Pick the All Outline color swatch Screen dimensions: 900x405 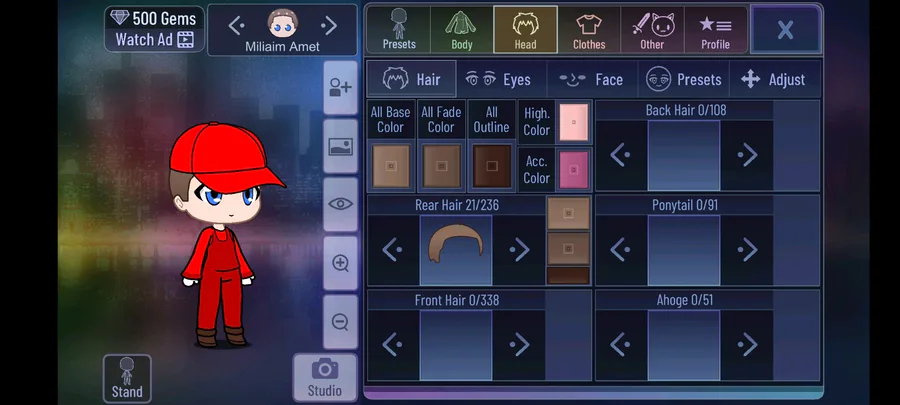pyautogui.click(x=492, y=166)
